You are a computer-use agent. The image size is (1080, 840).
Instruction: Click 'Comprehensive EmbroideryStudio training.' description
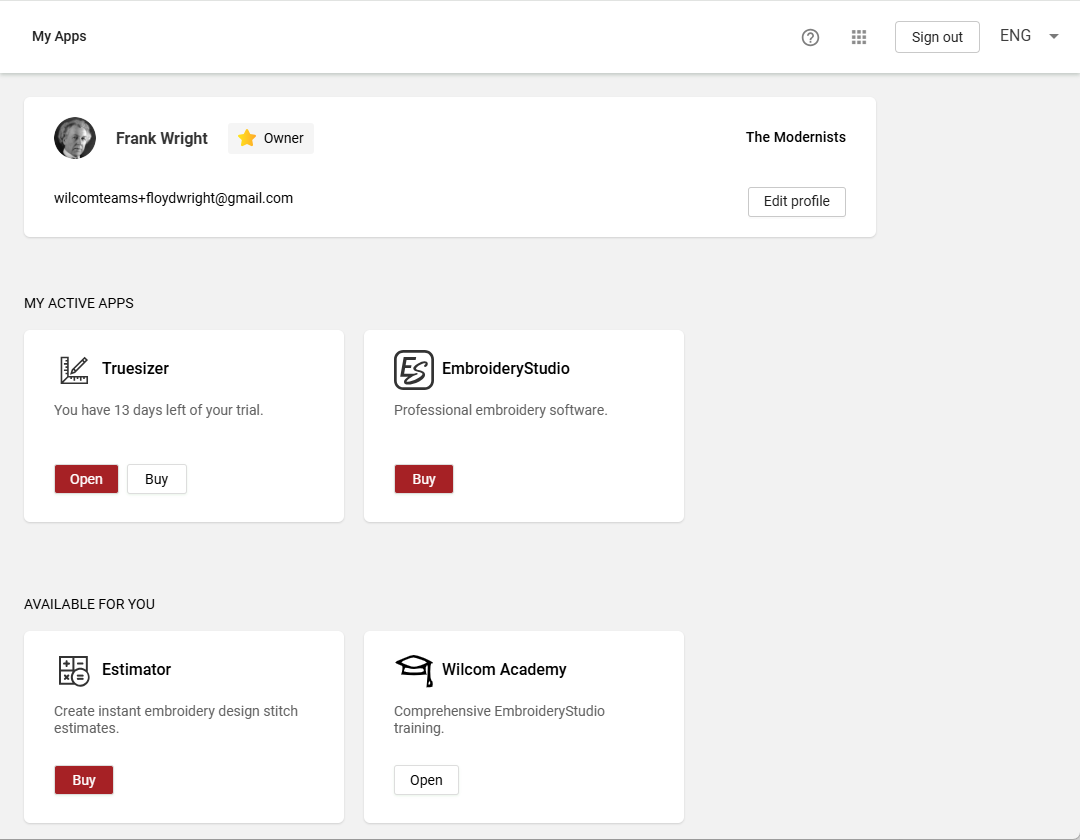click(x=499, y=720)
